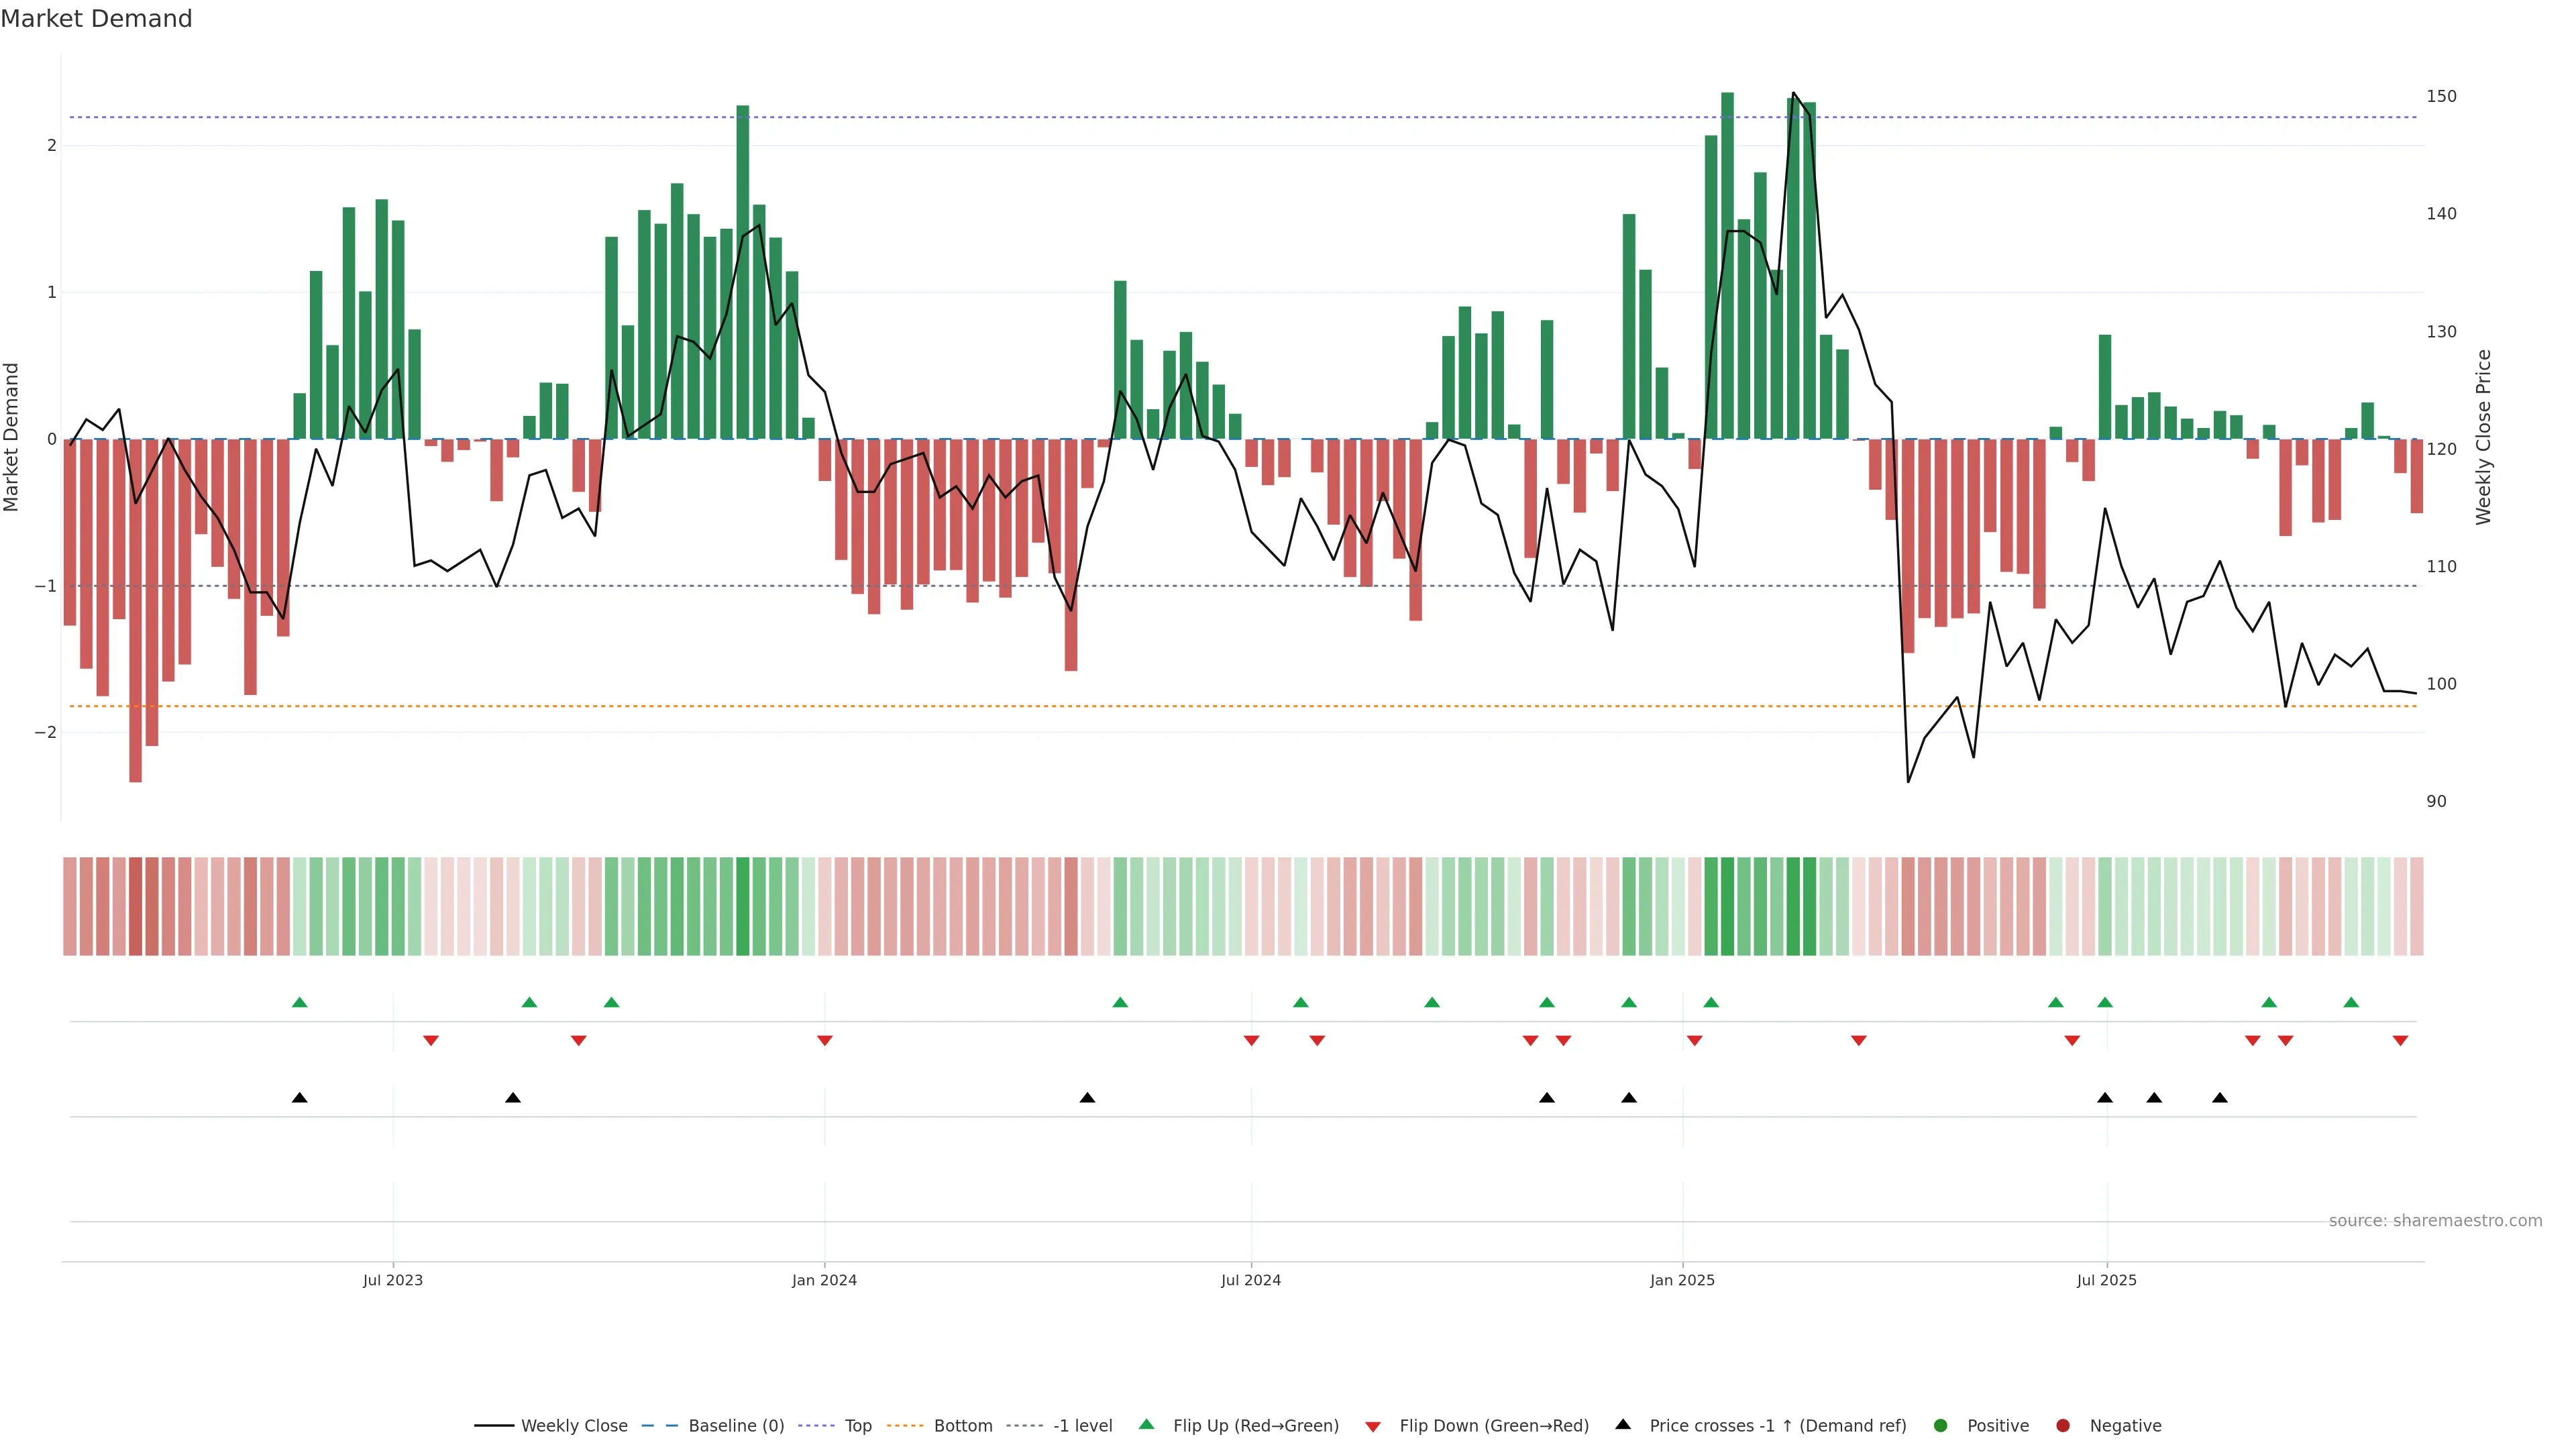Click green circle icon for Positive legend

(x=1941, y=1425)
